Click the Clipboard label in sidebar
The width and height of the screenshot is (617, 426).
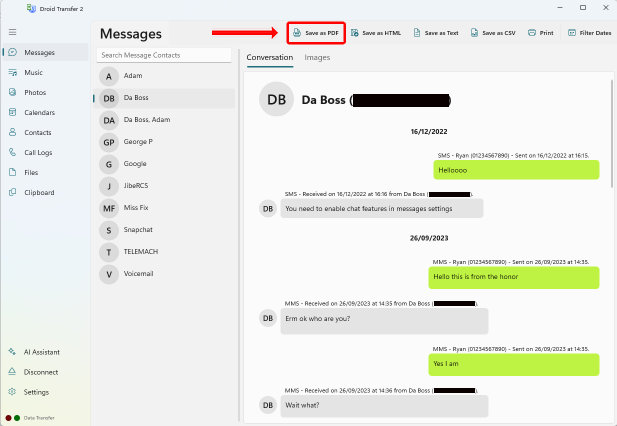[x=39, y=193]
